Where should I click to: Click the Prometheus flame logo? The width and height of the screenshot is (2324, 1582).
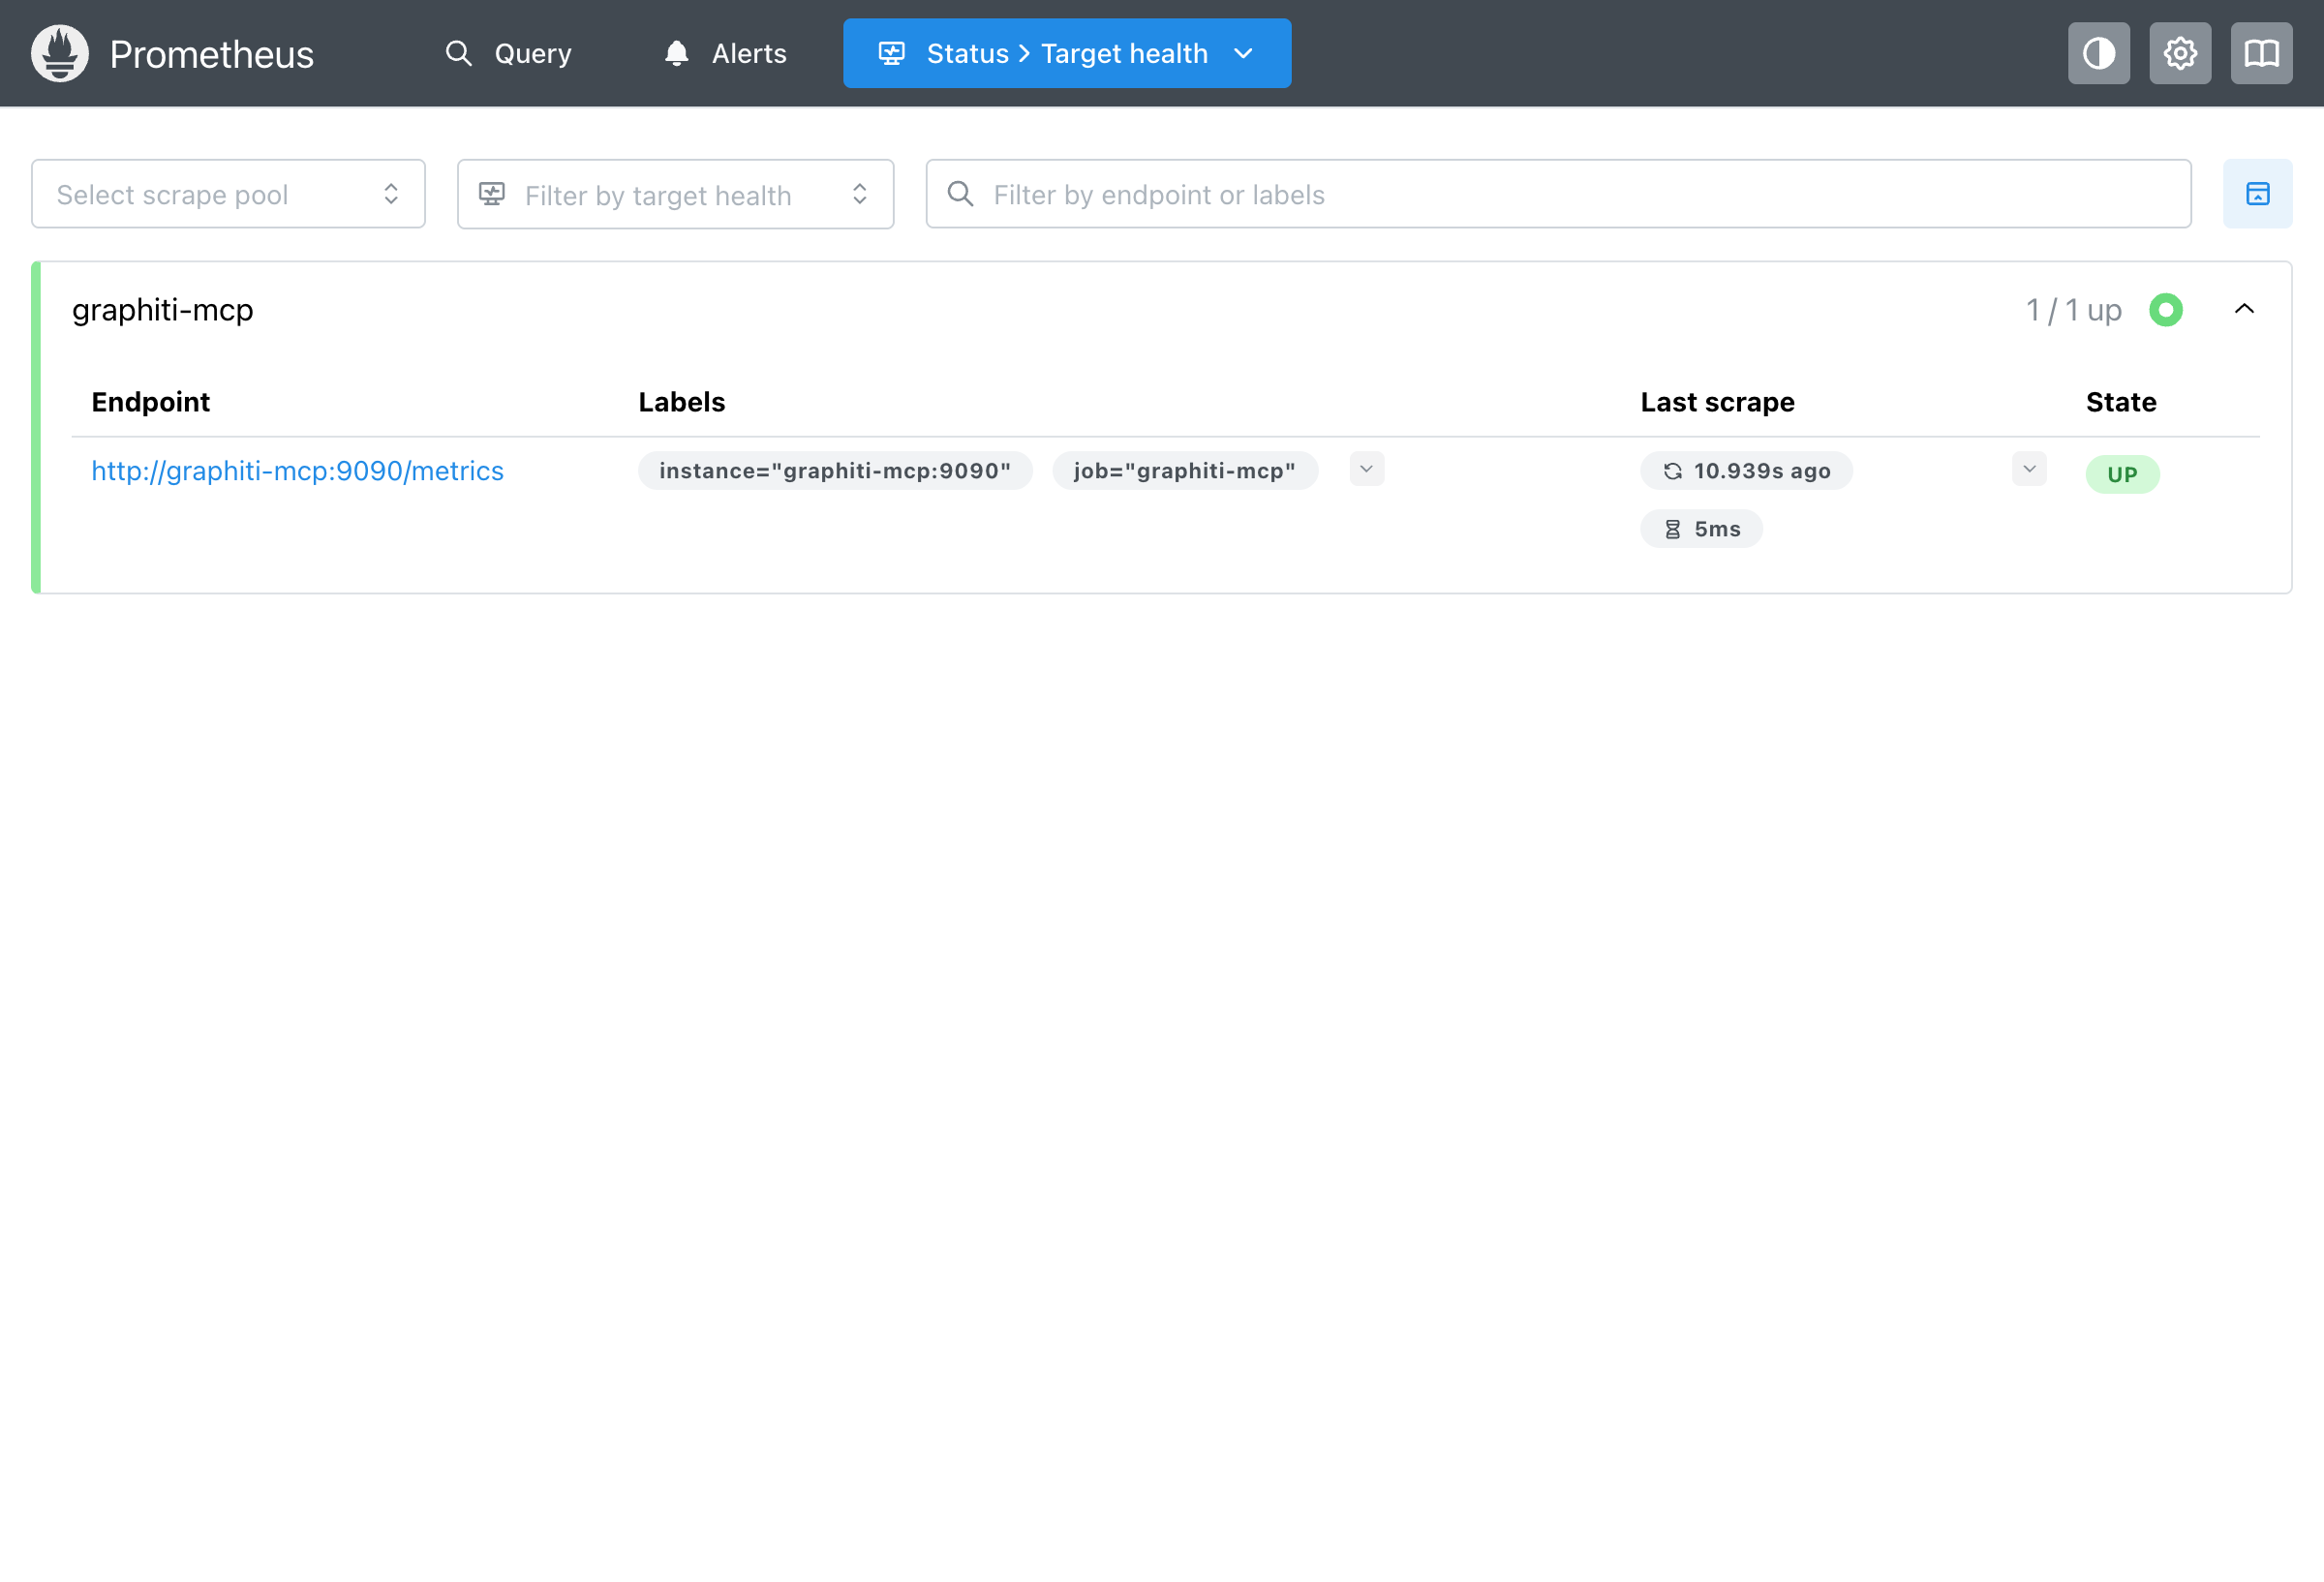pyautogui.click(x=59, y=53)
